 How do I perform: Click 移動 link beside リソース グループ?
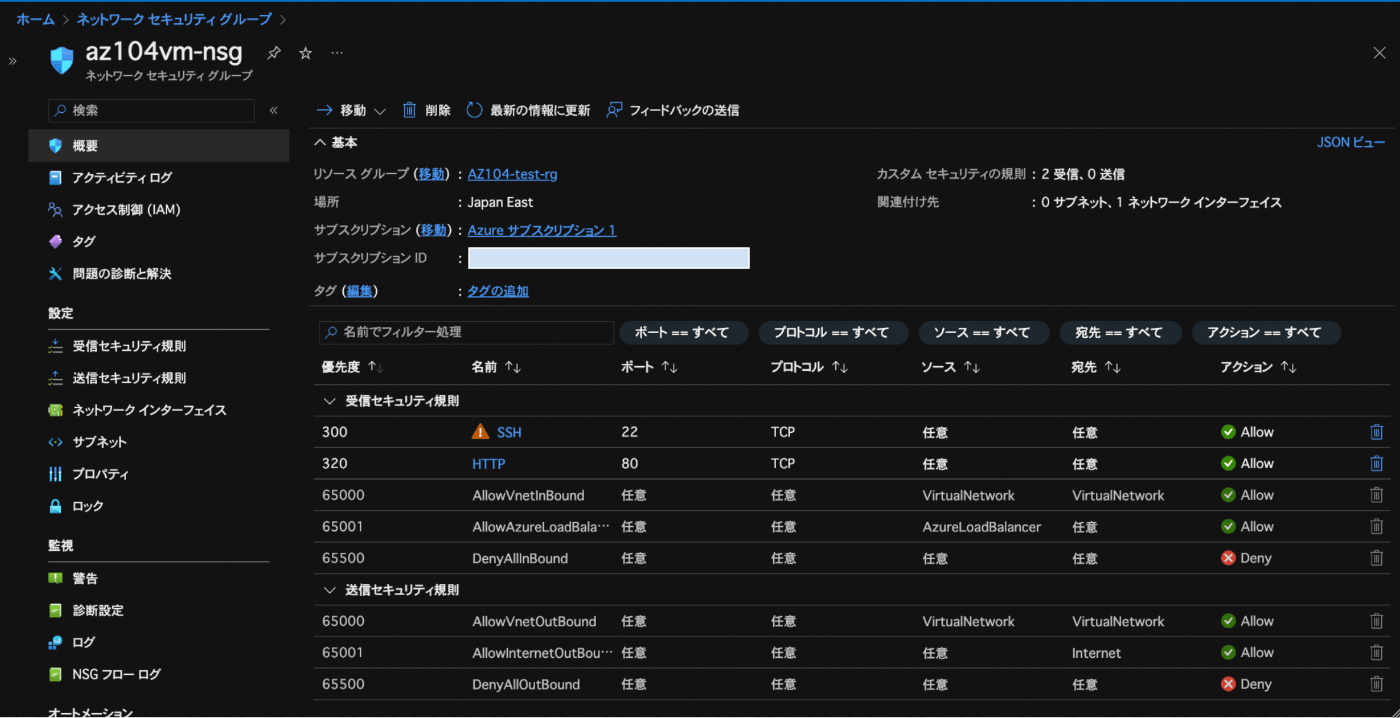[431, 174]
